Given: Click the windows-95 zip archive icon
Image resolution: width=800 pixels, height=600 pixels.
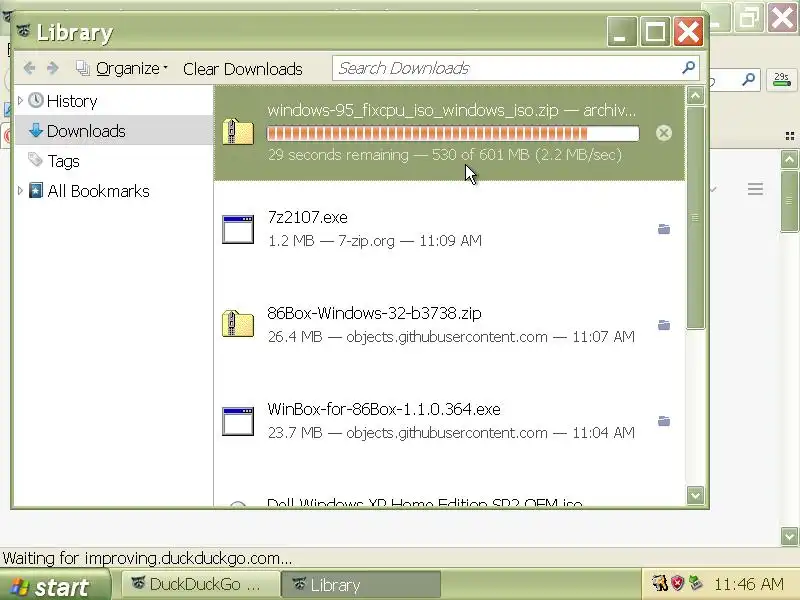Looking at the screenshot, I should tap(238, 132).
